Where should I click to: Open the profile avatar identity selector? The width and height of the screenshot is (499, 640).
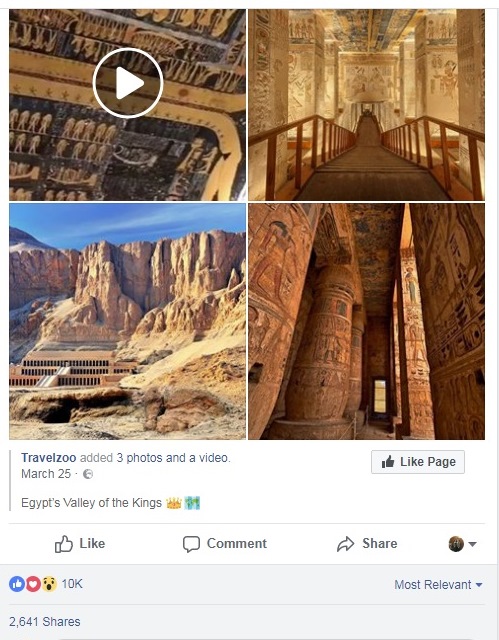coord(456,544)
